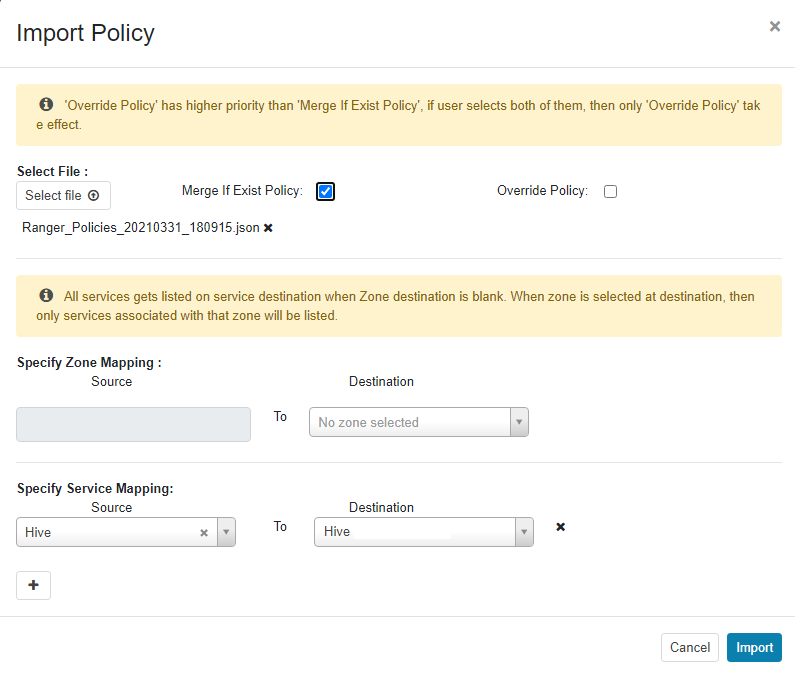Click the info icon in the zone services notice
Image resolution: width=795 pixels, height=674 pixels.
(x=46, y=296)
